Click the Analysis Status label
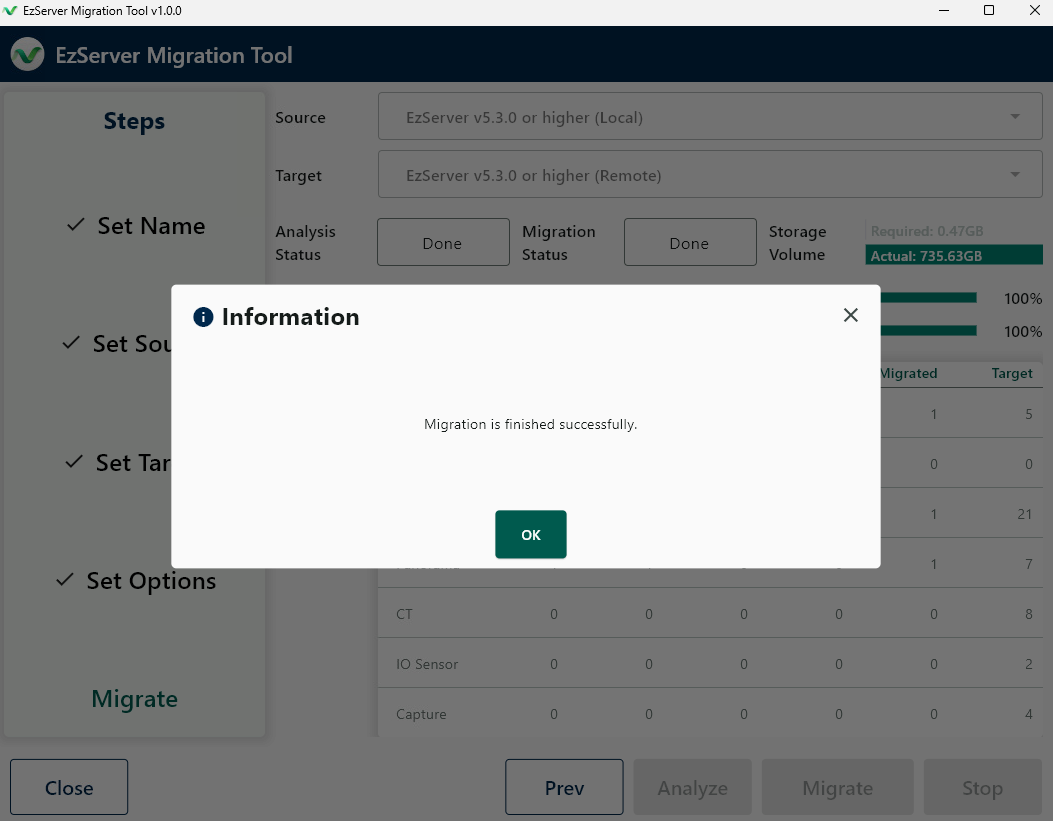Screen dimensions: 1053x821 coord(306,243)
